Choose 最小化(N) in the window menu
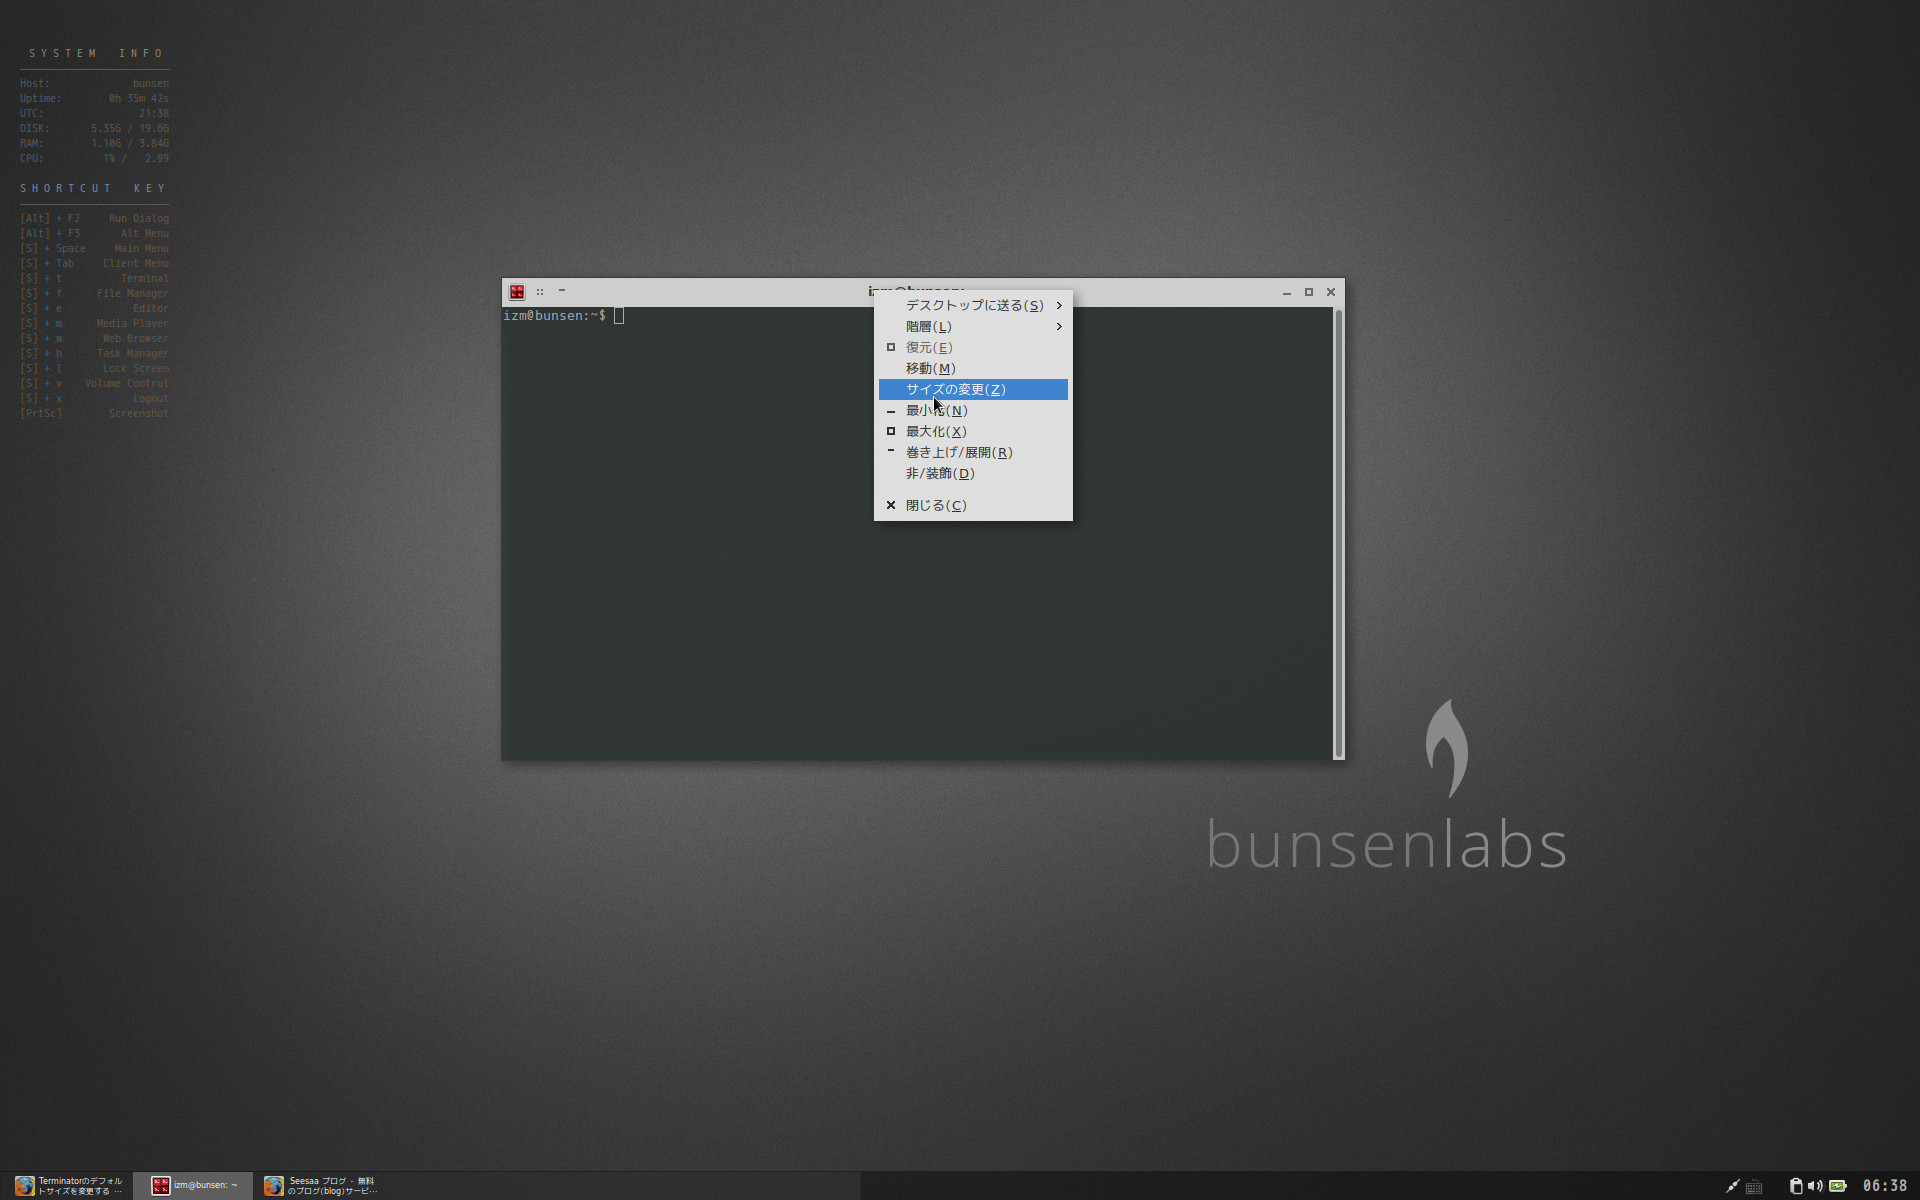 [973, 410]
